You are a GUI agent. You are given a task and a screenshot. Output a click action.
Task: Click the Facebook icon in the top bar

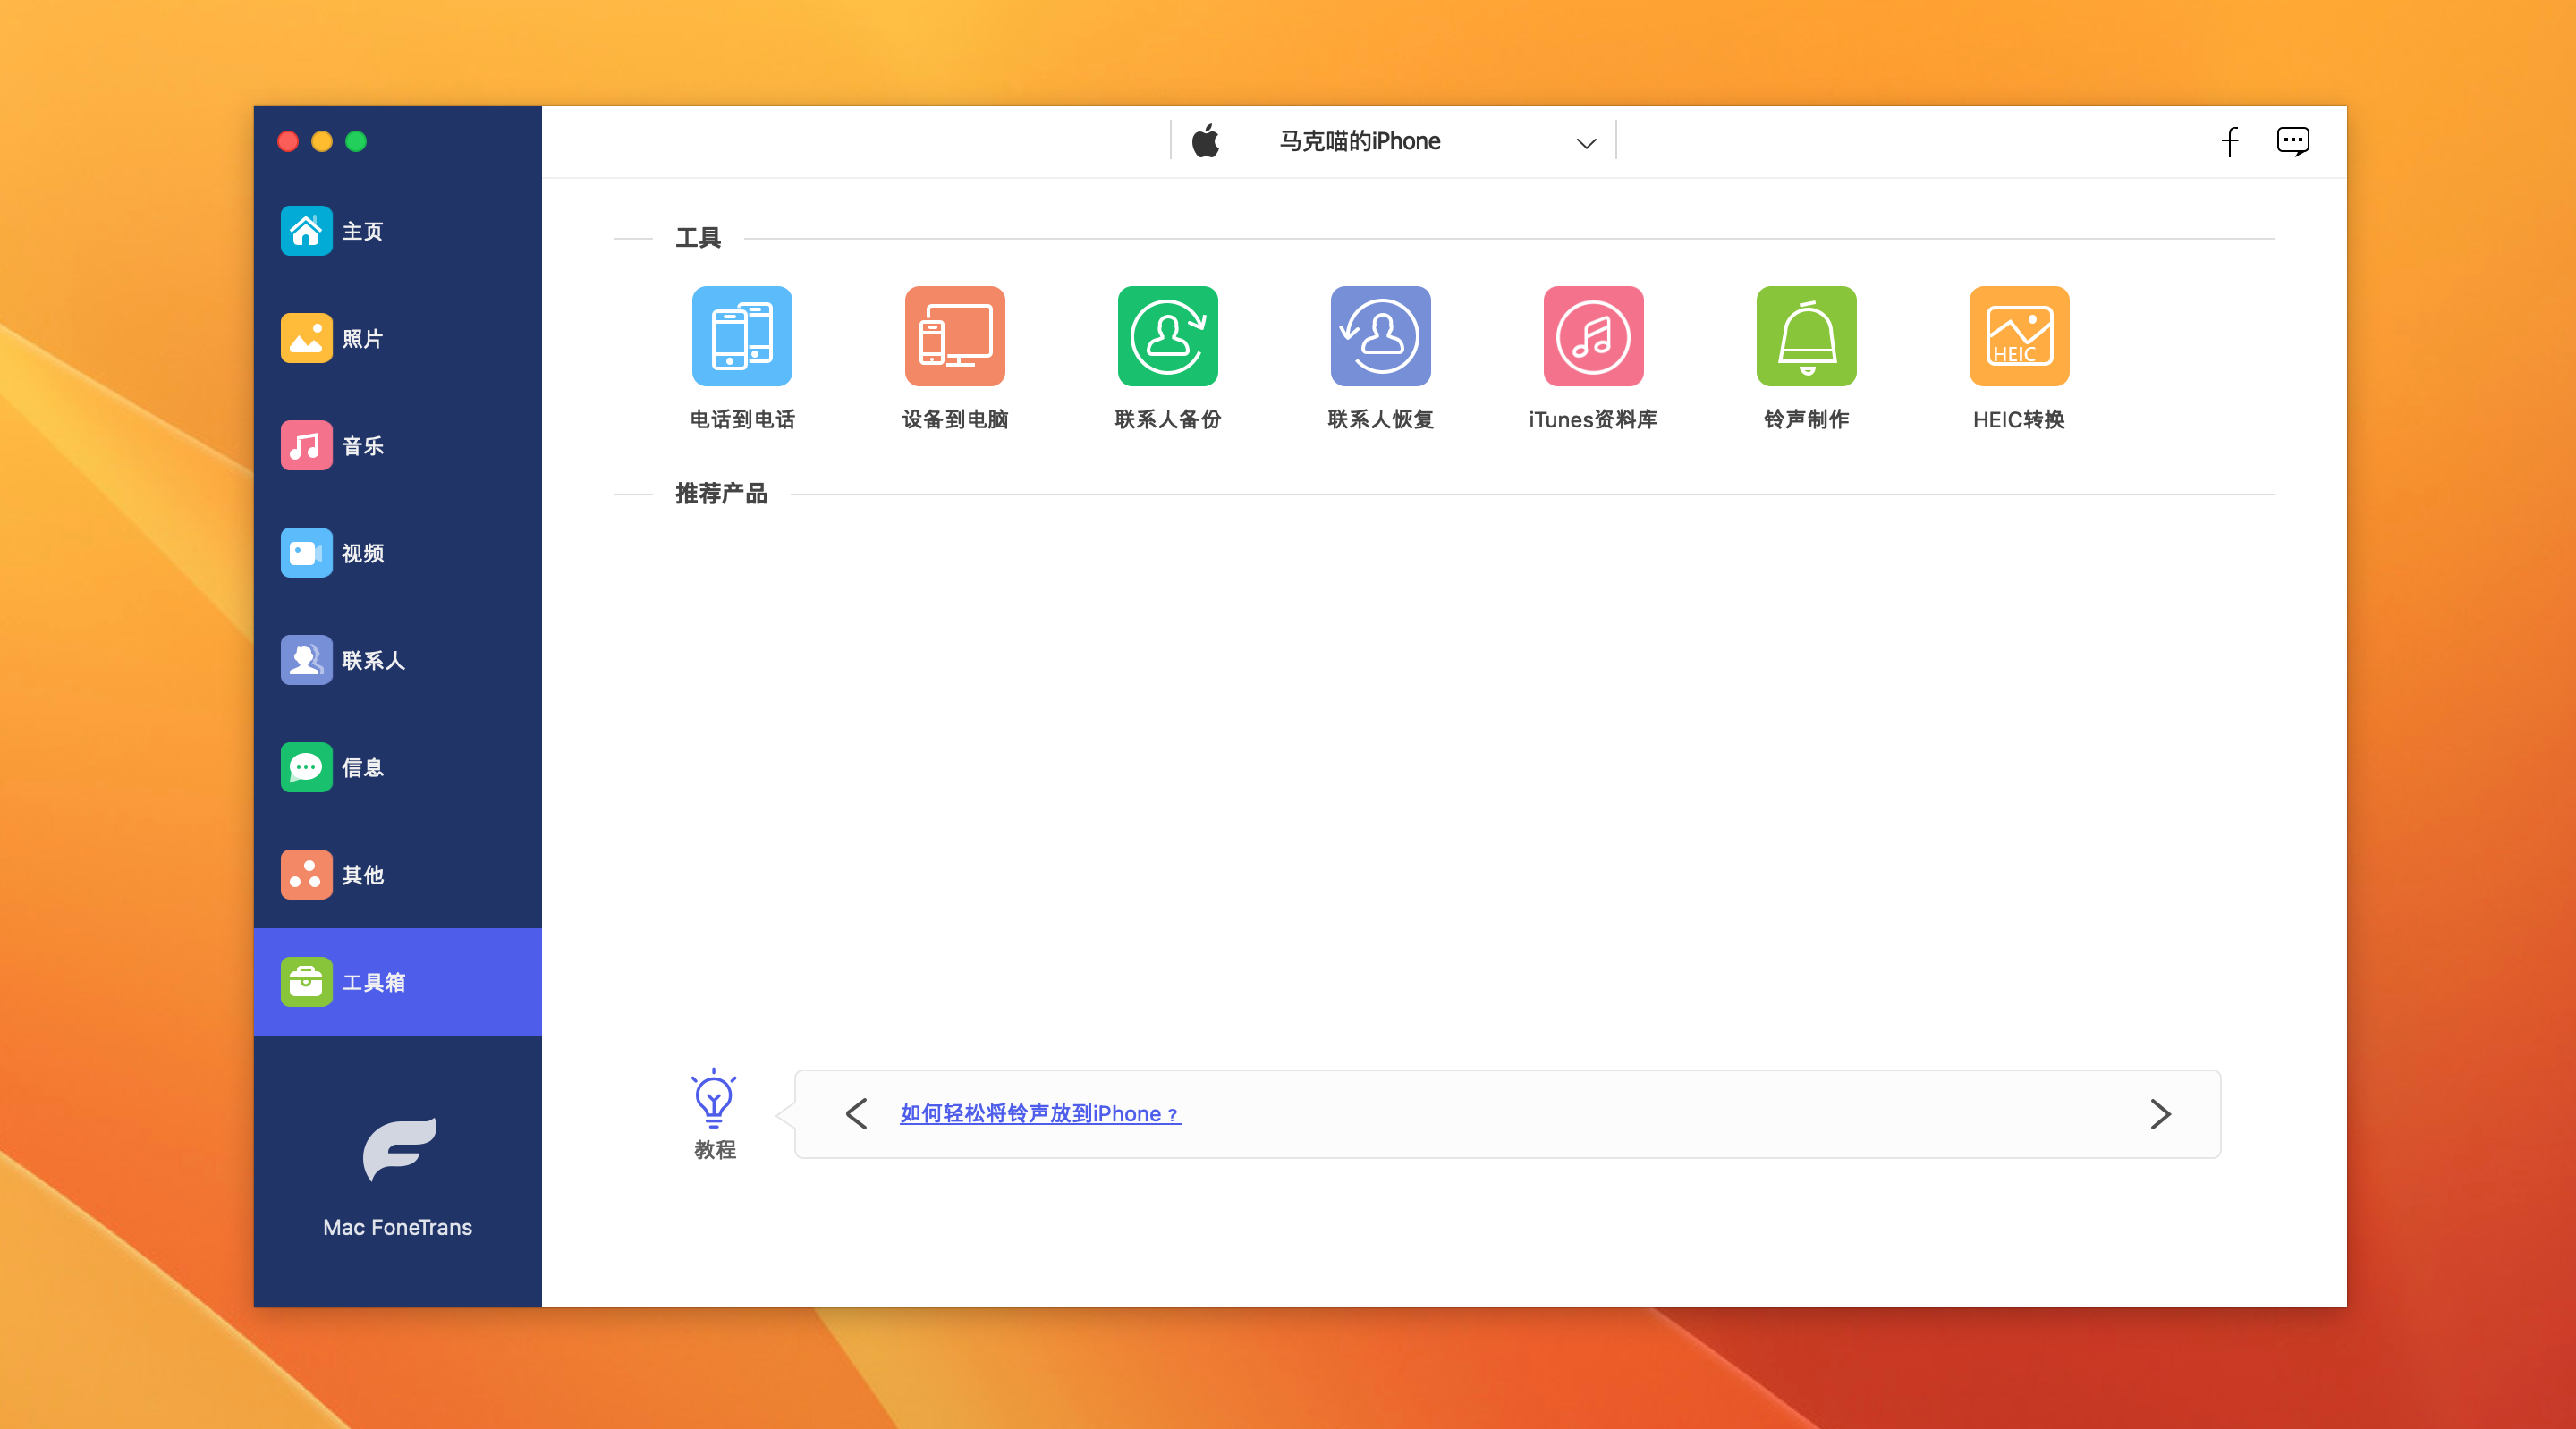[2229, 141]
